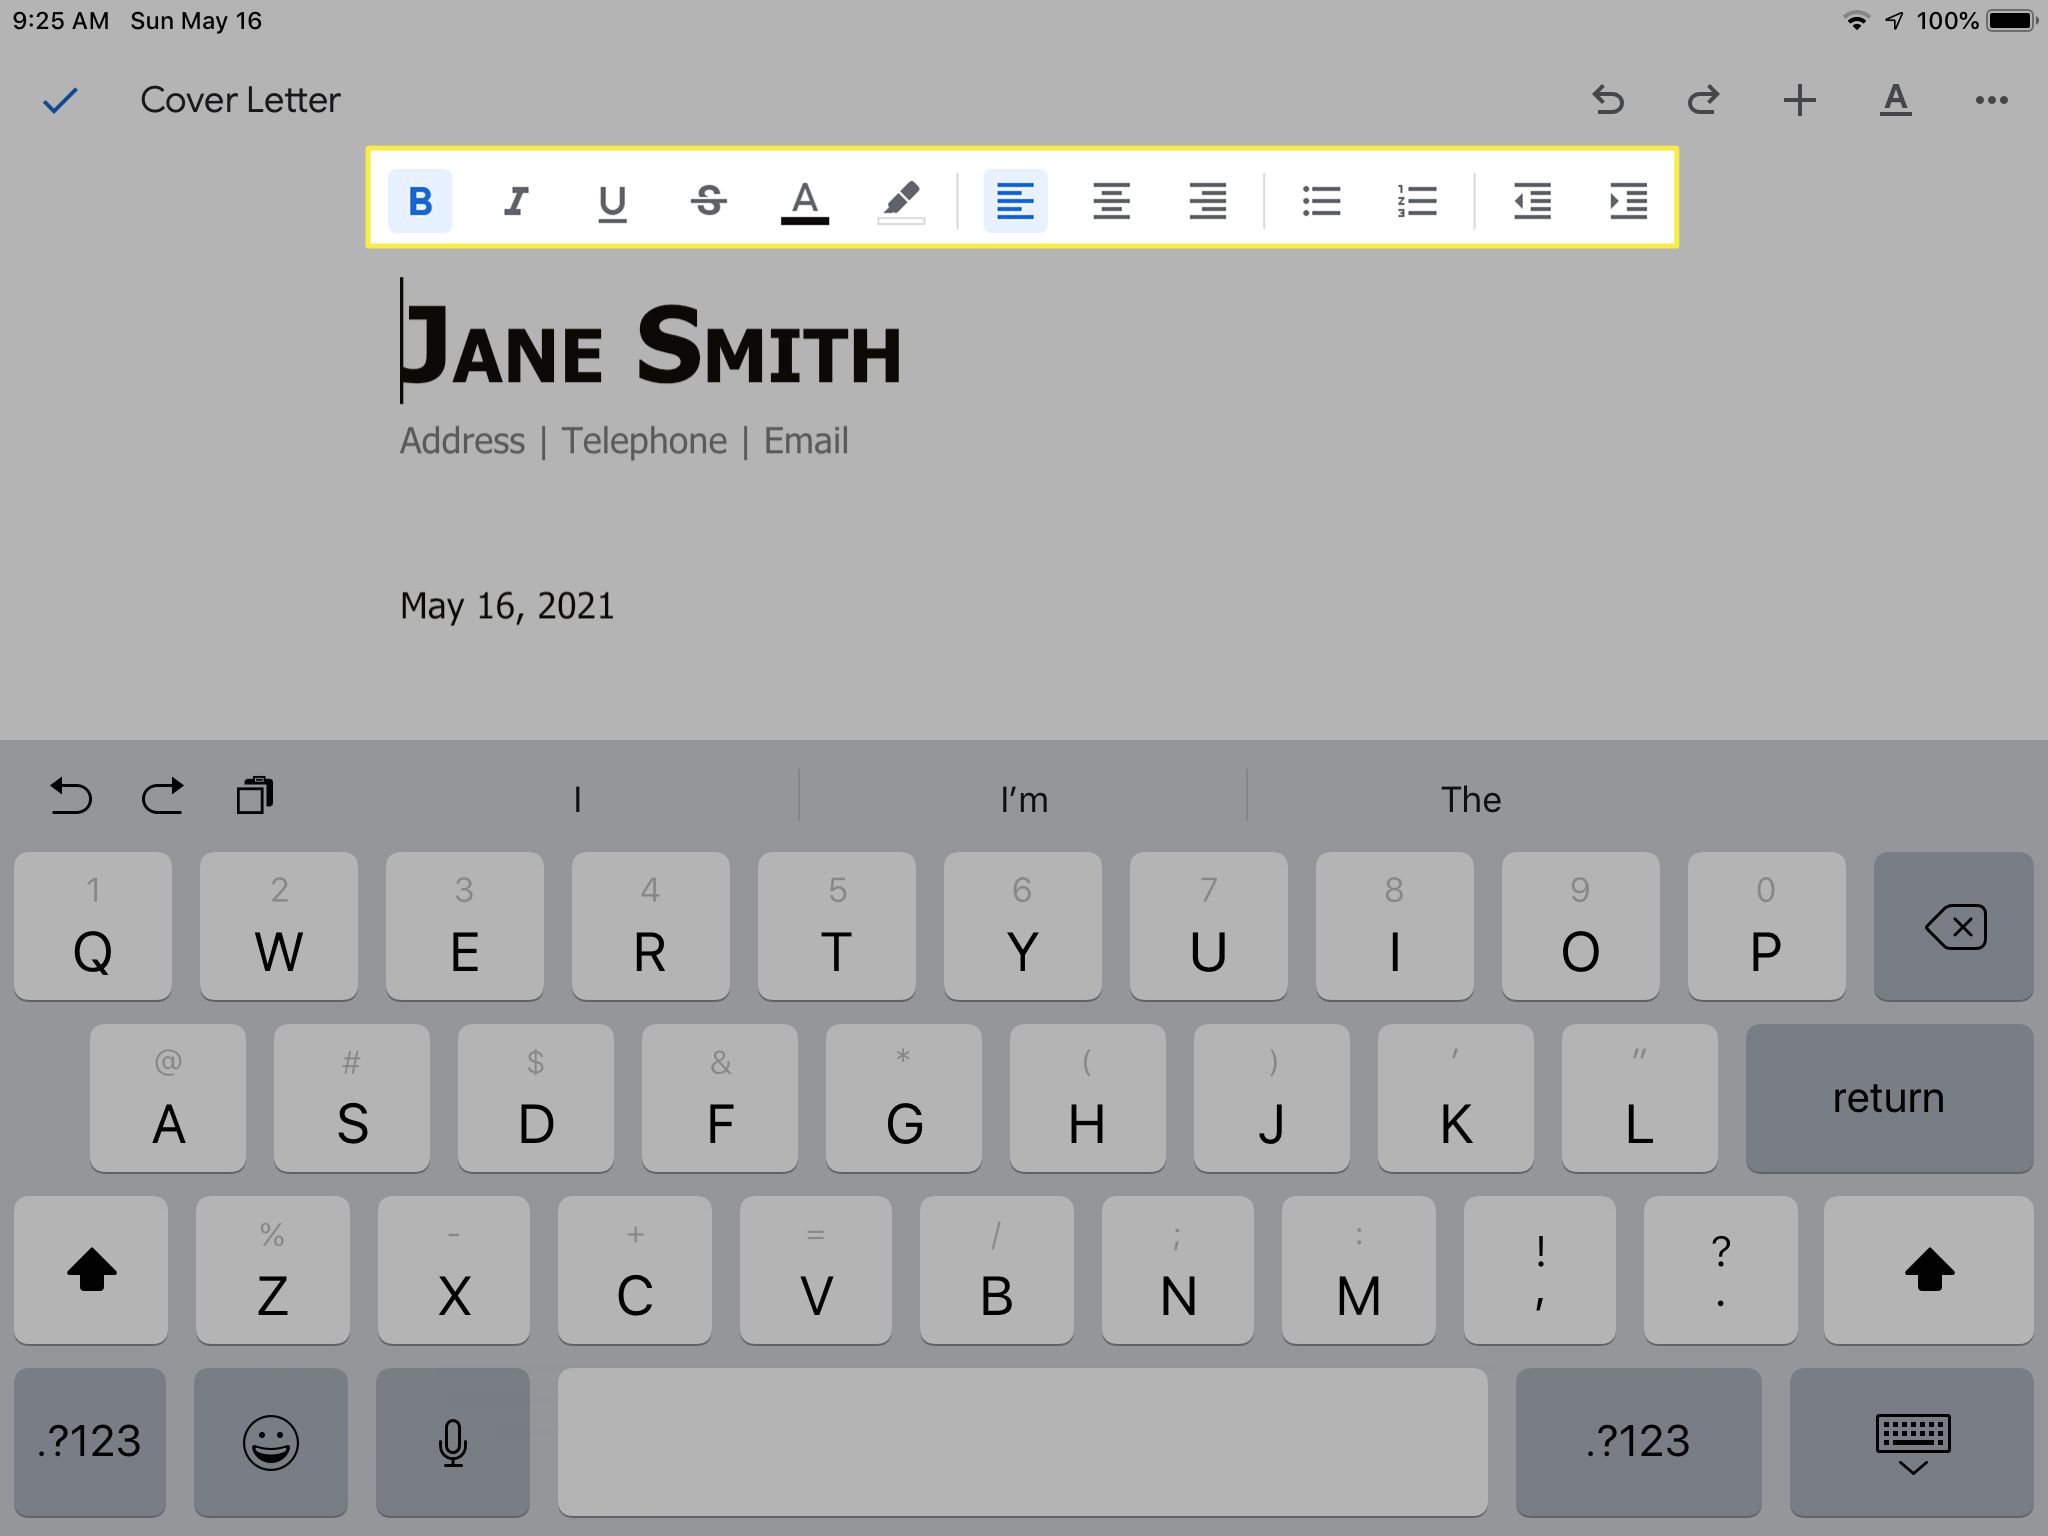
Task: Tap the May 16, 2021 date line
Action: (507, 606)
